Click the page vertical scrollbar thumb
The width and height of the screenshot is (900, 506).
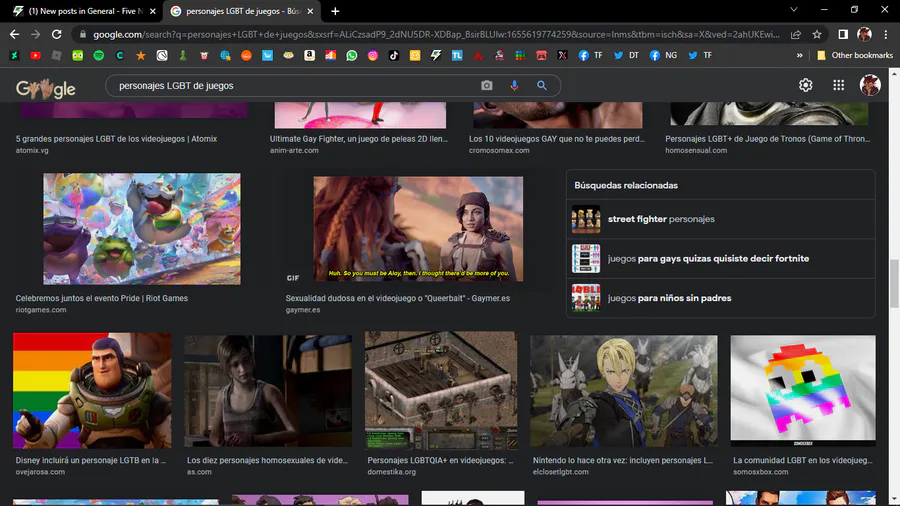coord(894,284)
